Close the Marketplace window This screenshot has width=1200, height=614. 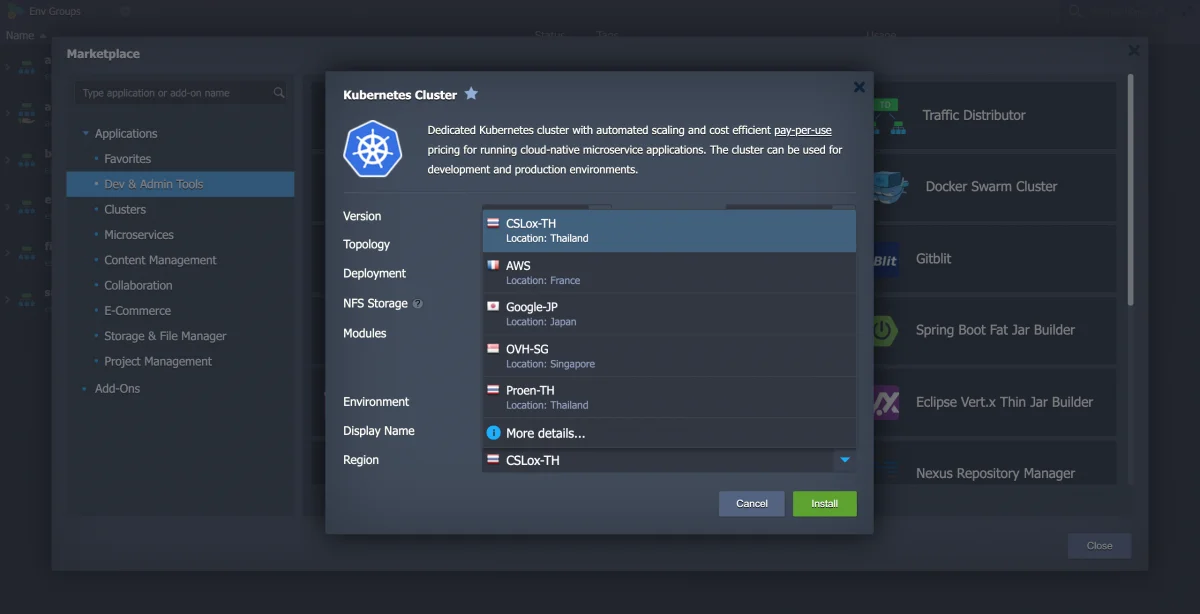1134,50
